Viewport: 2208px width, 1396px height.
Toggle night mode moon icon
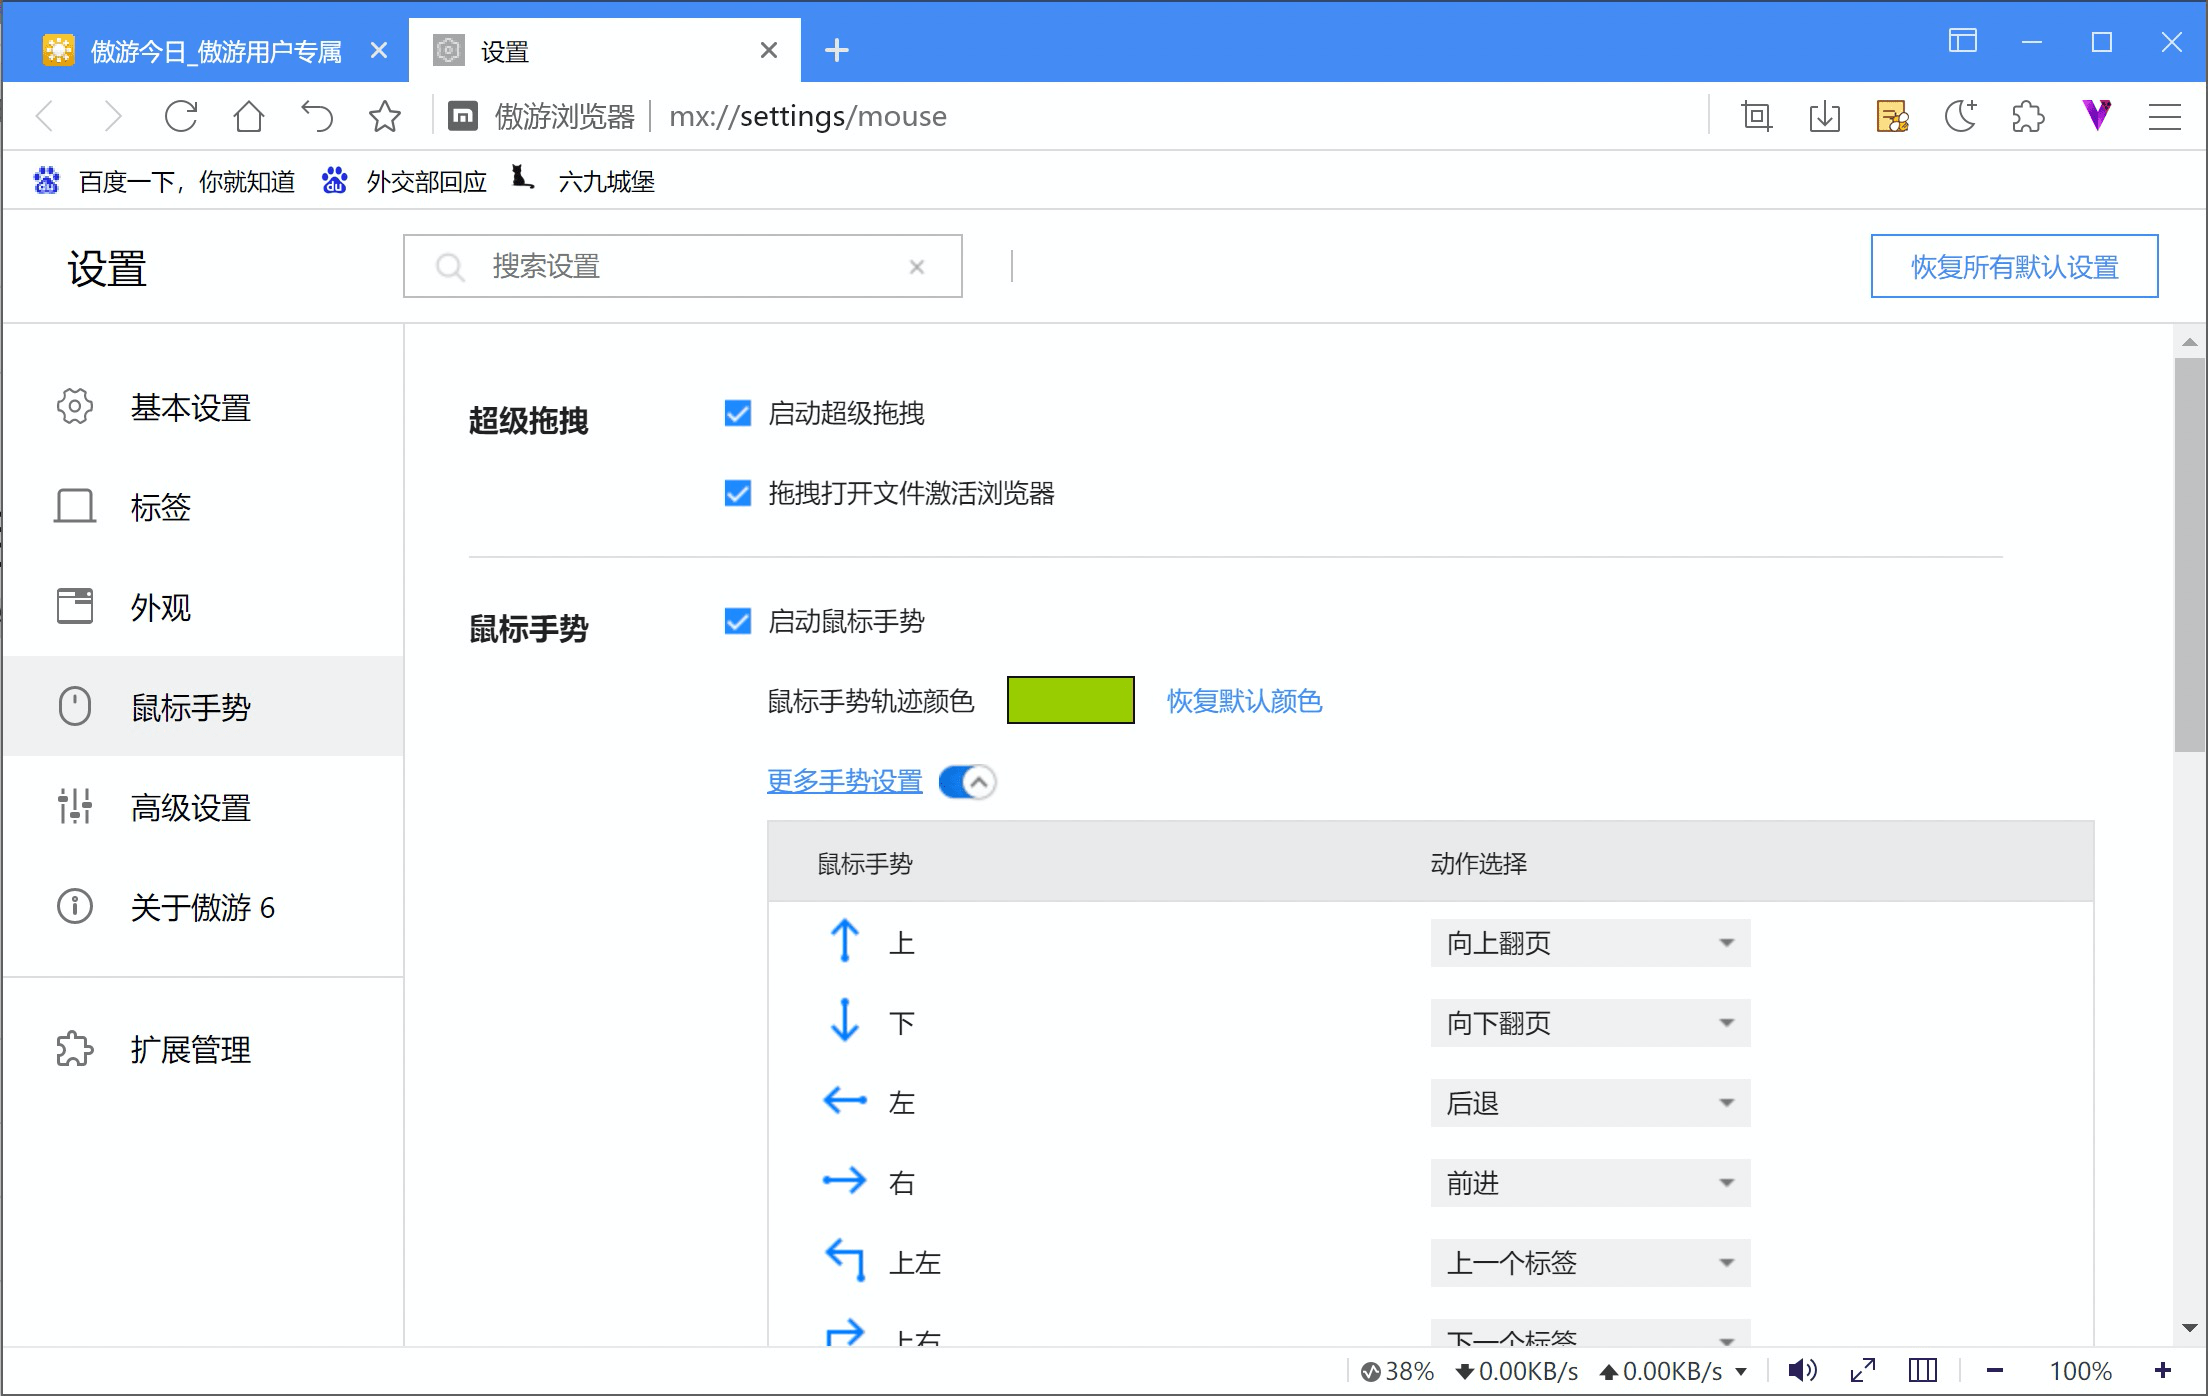(x=1961, y=117)
